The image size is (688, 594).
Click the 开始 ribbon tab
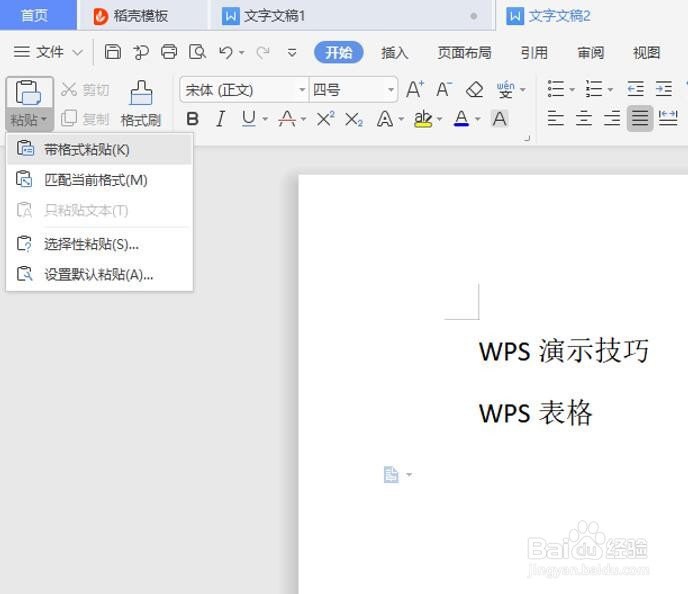point(338,53)
